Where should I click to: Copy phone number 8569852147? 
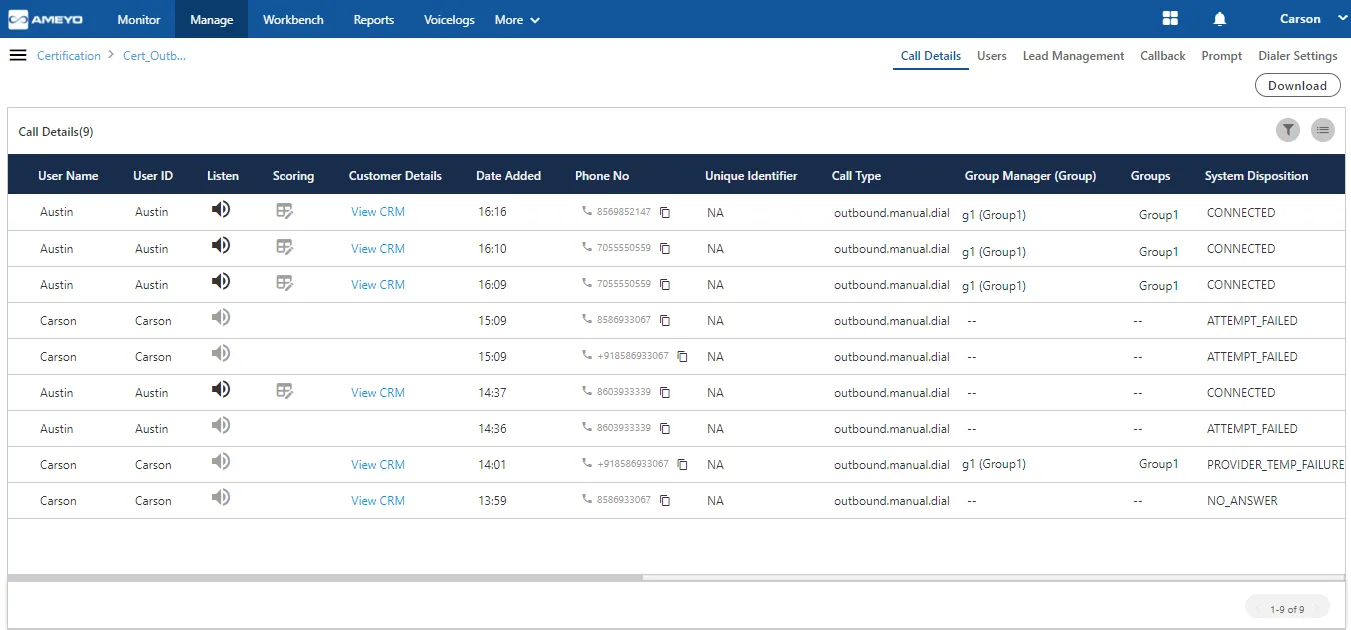pyautogui.click(x=665, y=213)
